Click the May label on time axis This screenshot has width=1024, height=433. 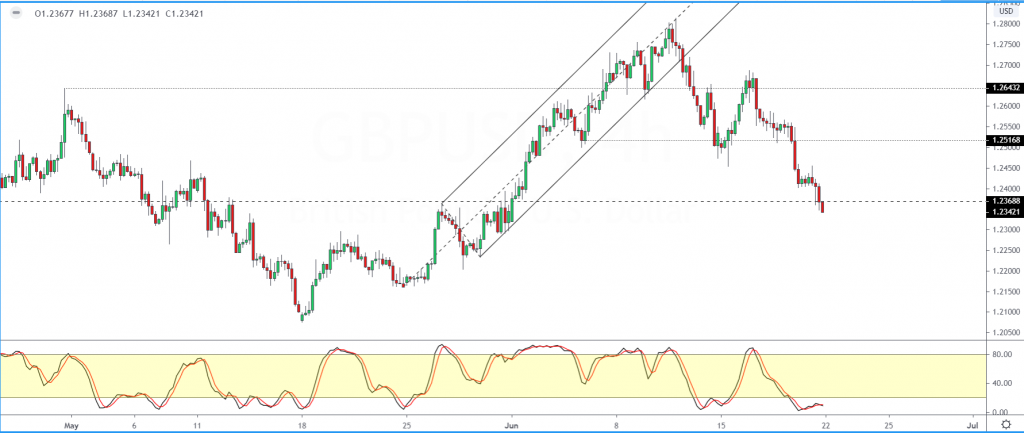[71, 425]
